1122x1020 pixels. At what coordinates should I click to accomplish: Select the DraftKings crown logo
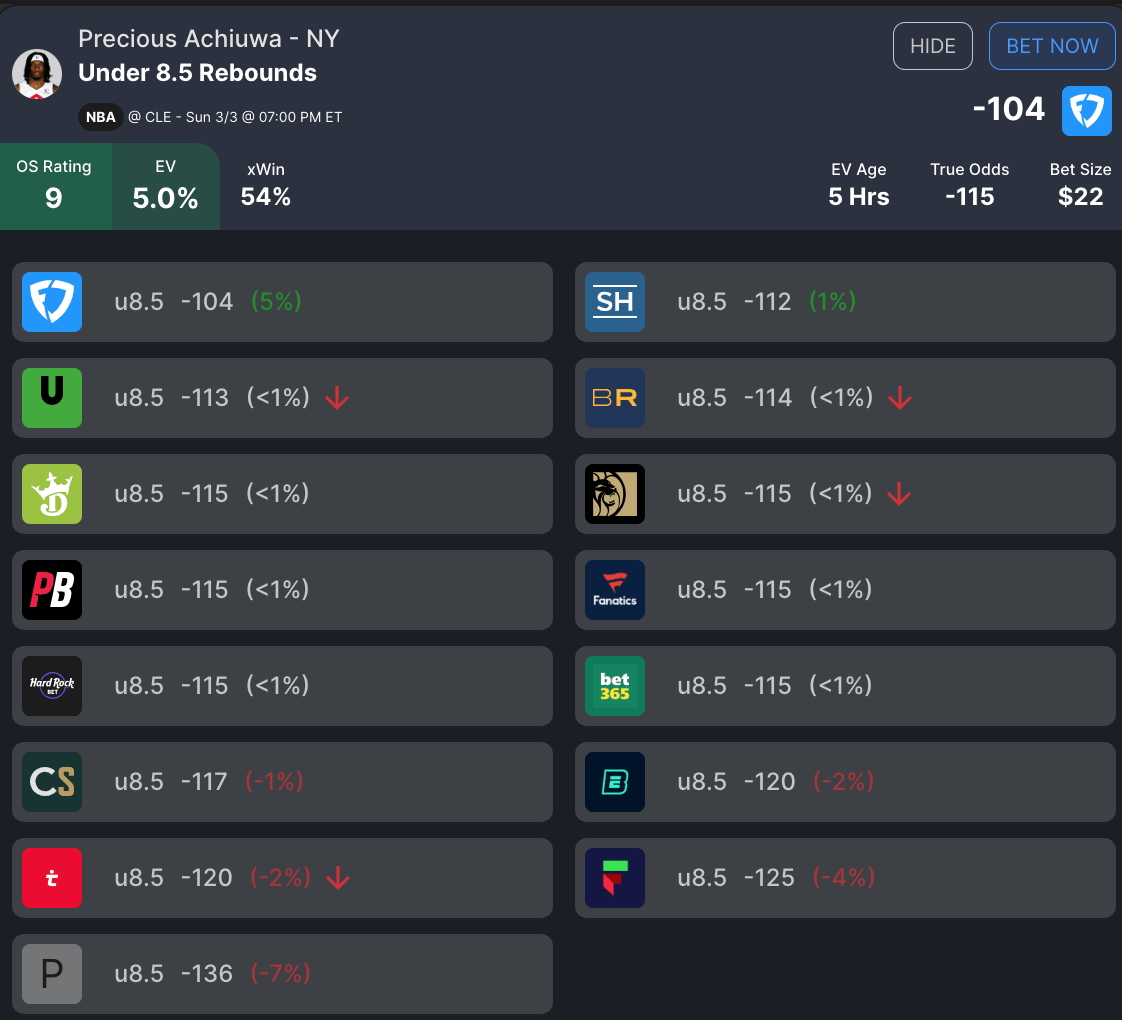pos(52,494)
